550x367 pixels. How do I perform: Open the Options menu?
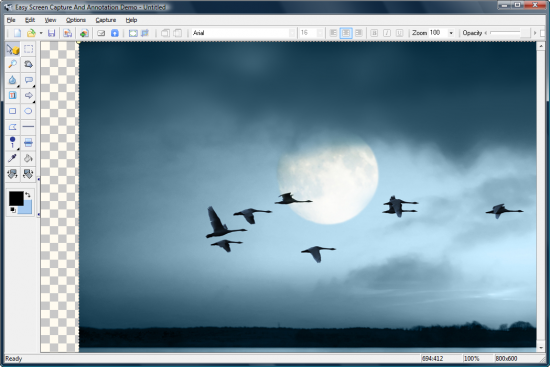click(x=76, y=20)
